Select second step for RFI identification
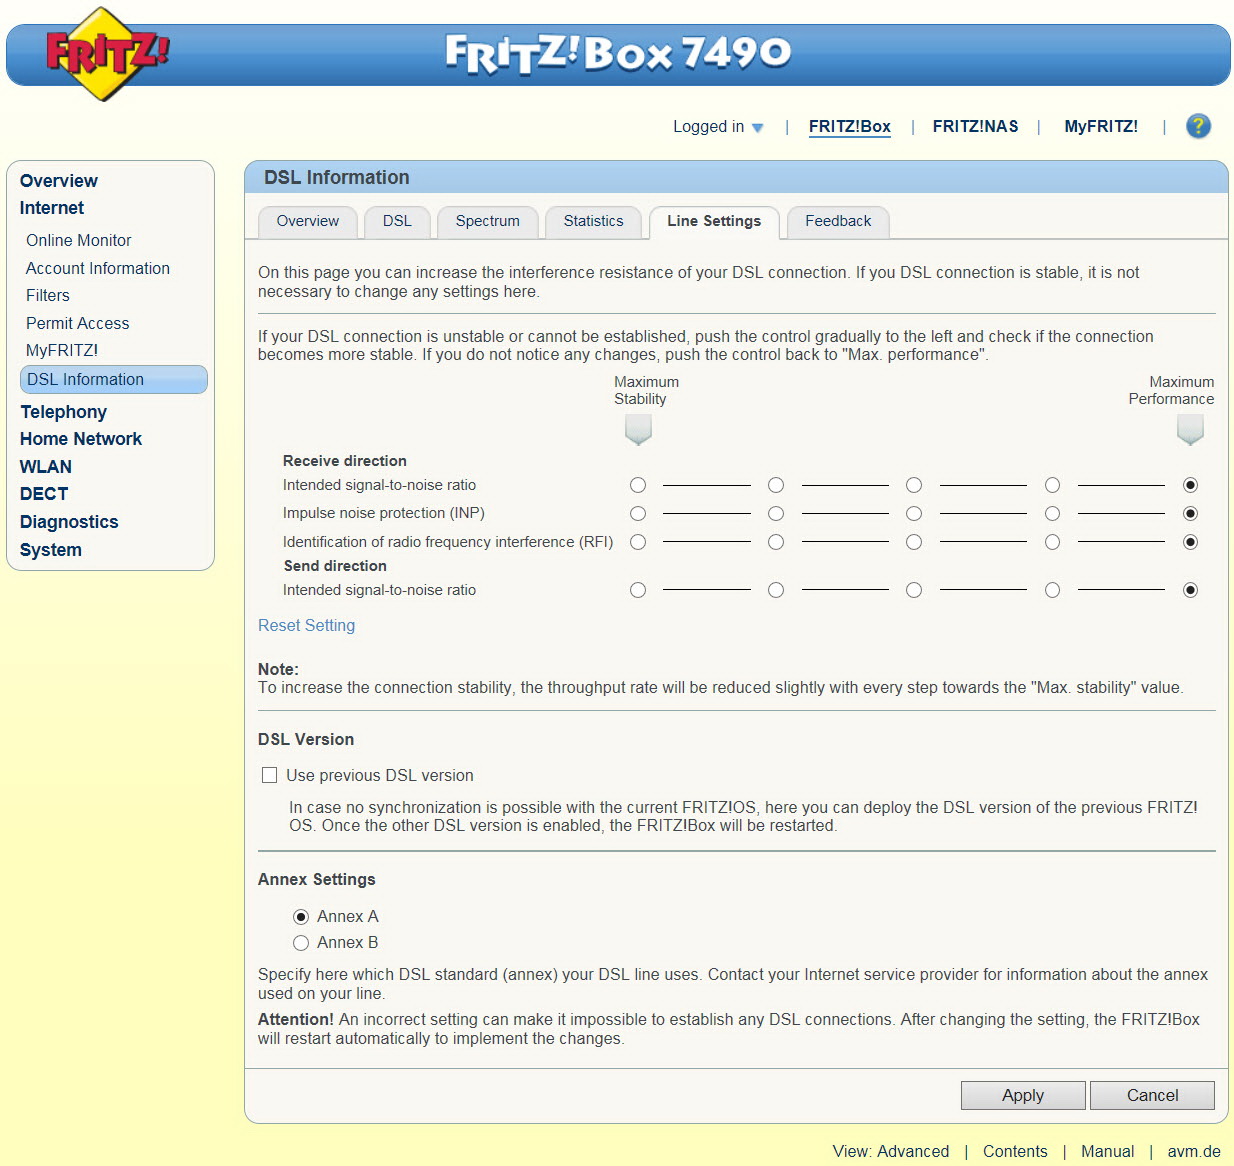 click(x=776, y=542)
